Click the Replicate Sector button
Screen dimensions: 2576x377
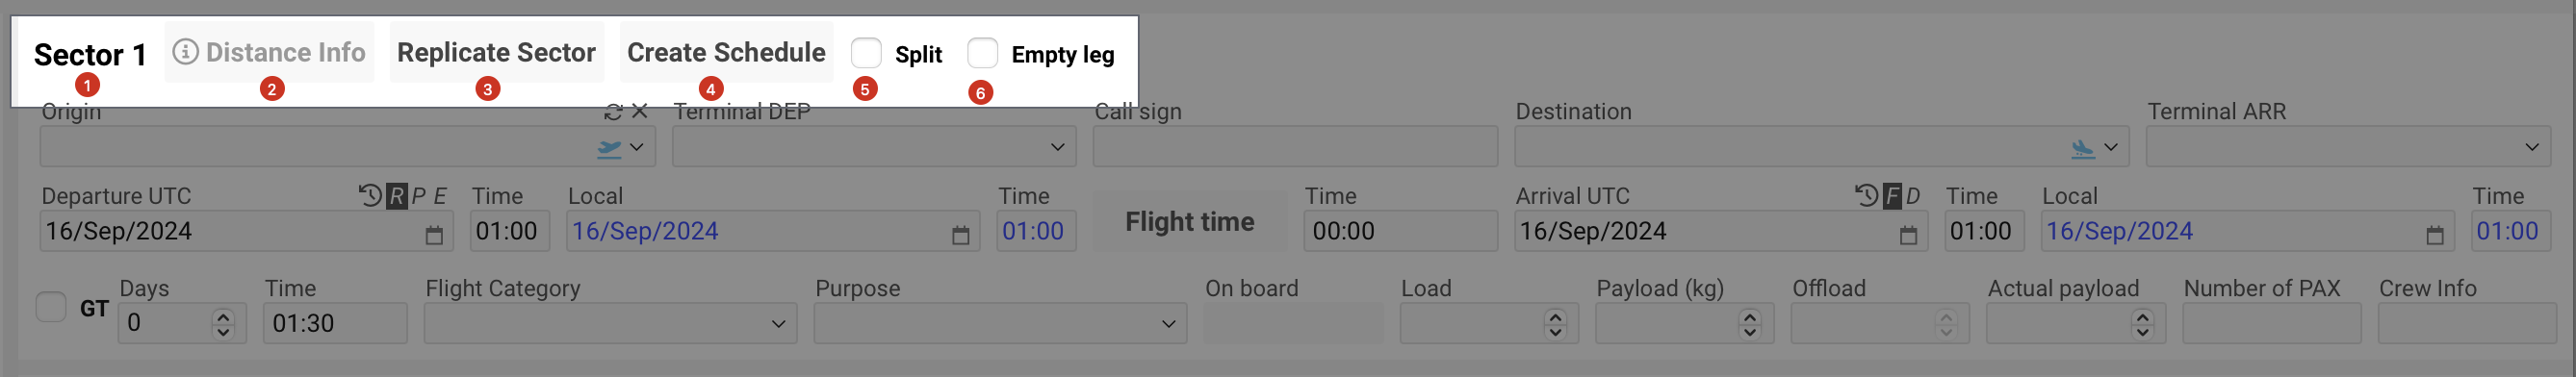[x=496, y=52]
